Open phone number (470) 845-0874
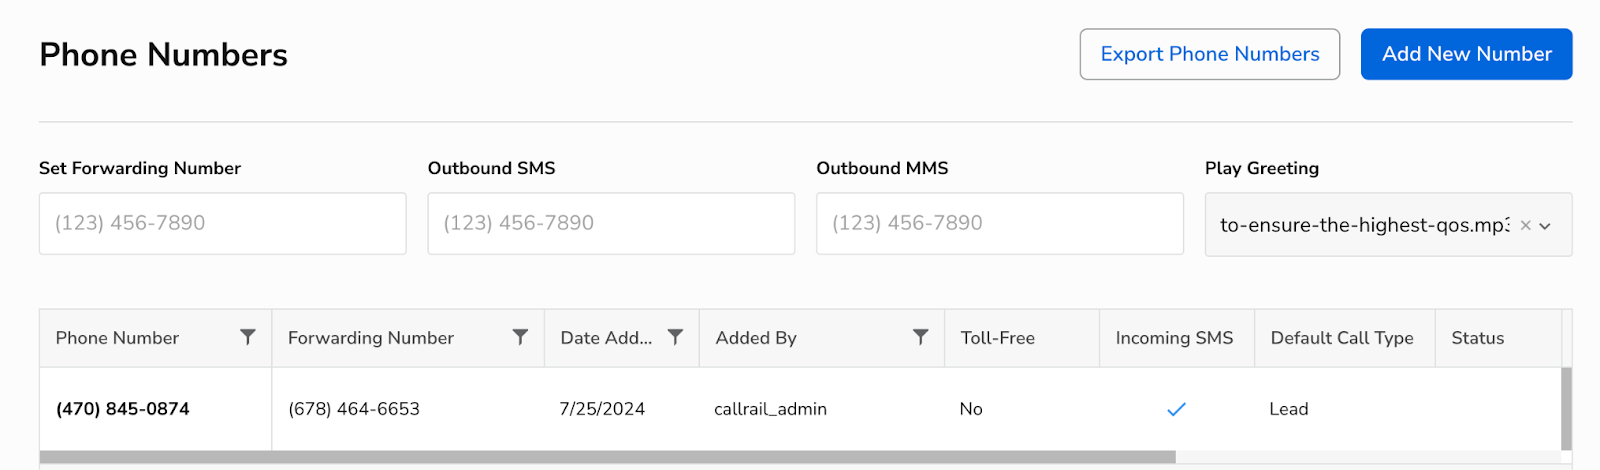The width and height of the screenshot is (1600, 470). coord(123,409)
